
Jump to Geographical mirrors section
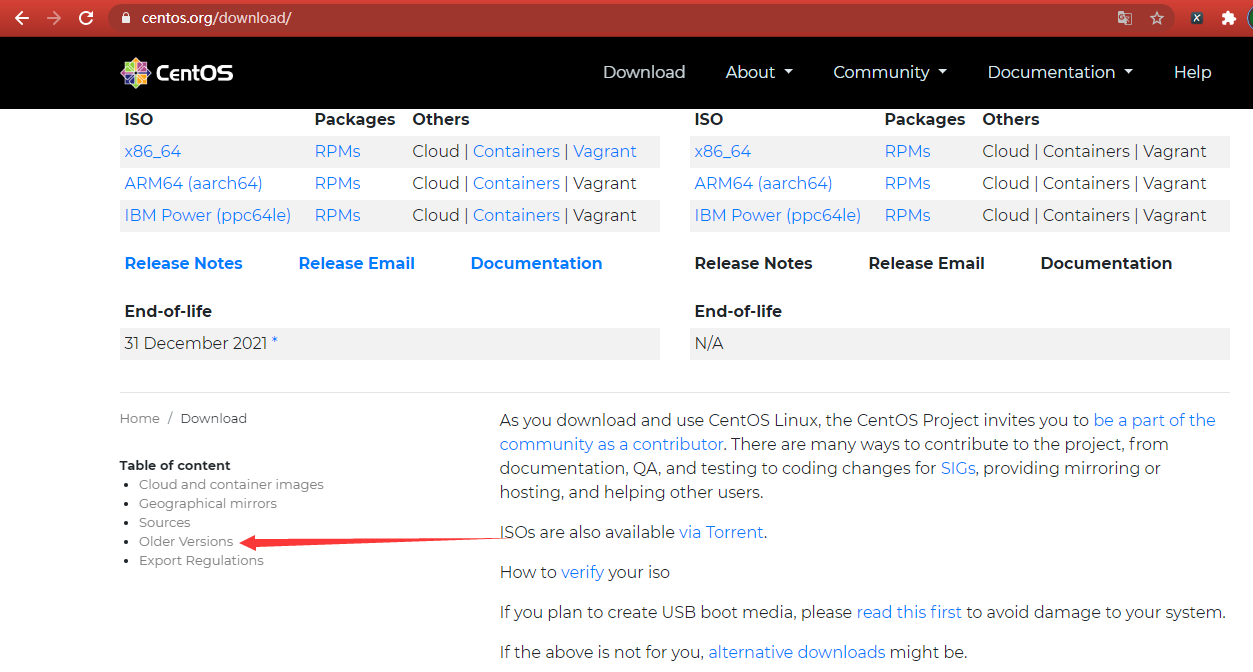[208, 503]
